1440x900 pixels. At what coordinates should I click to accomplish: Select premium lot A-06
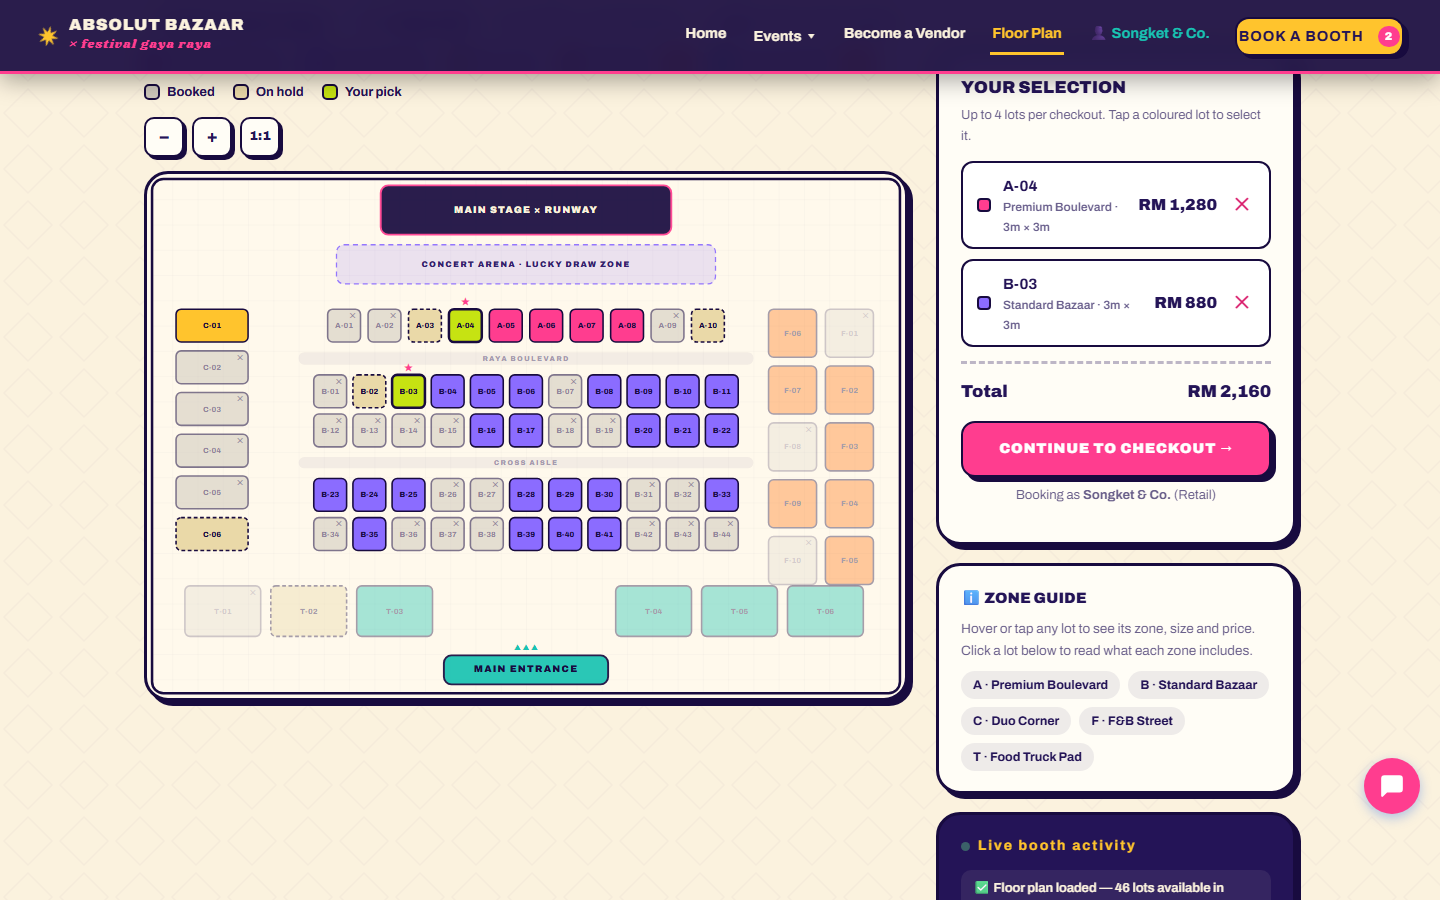[x=546, y=325]
